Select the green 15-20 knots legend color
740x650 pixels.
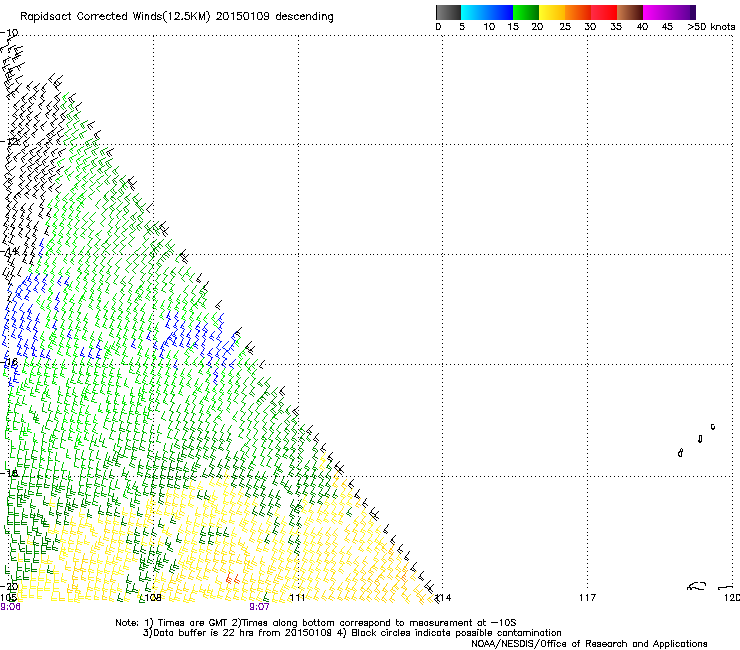(526, 12)
